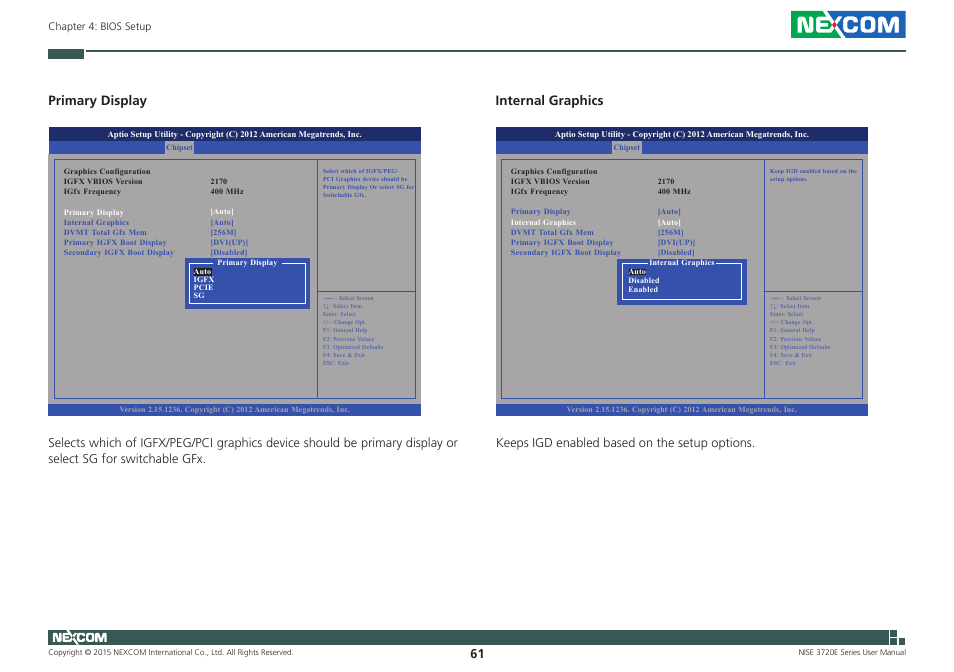This screenshot has width=954, height=672.
Task: Select Internal Graphics setting in left BIOS screen
Action: [x=96, y=222]
